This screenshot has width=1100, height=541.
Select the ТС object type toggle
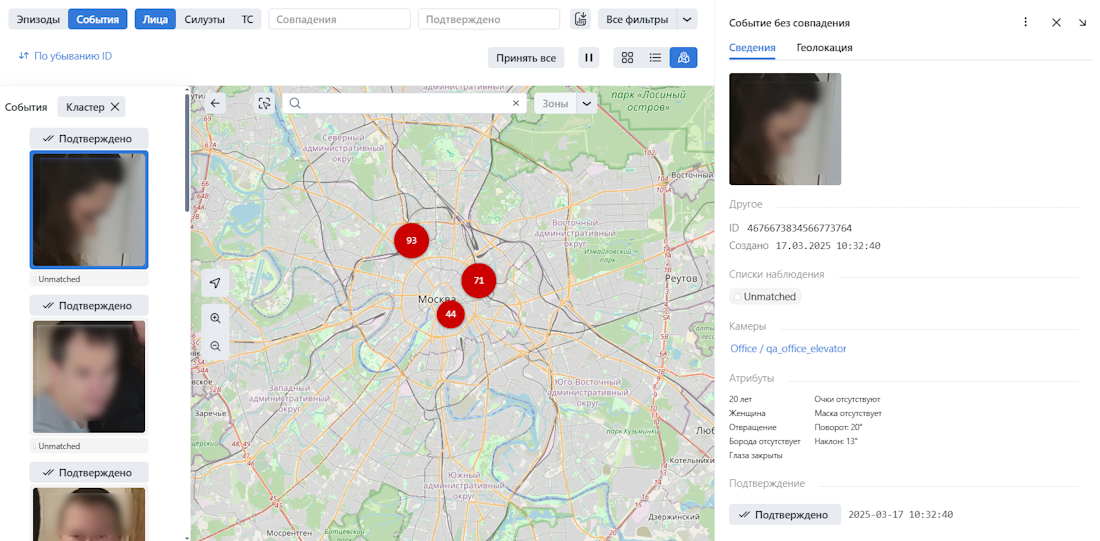[x=247, y=19]
